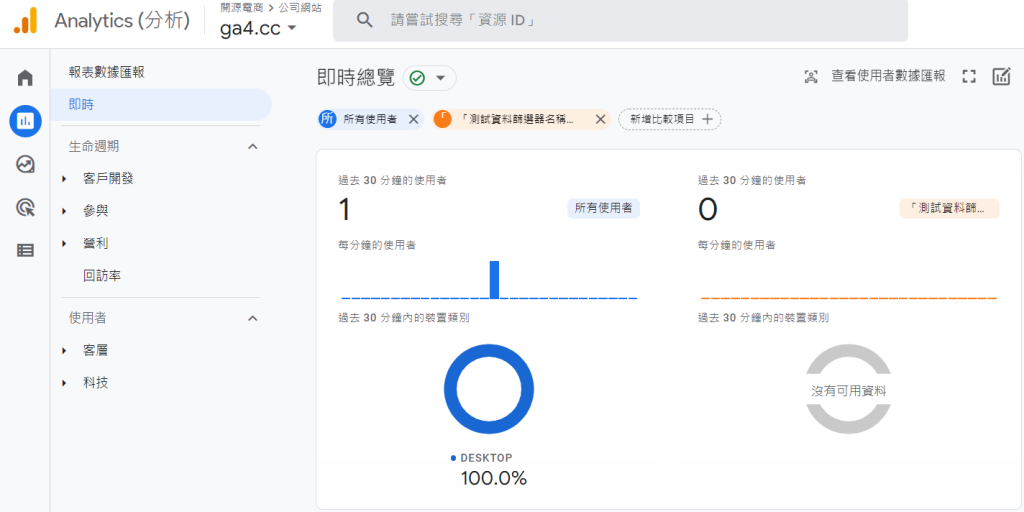Click 新增比較項目 button
1024x512 pixels.
pos(669,120)
